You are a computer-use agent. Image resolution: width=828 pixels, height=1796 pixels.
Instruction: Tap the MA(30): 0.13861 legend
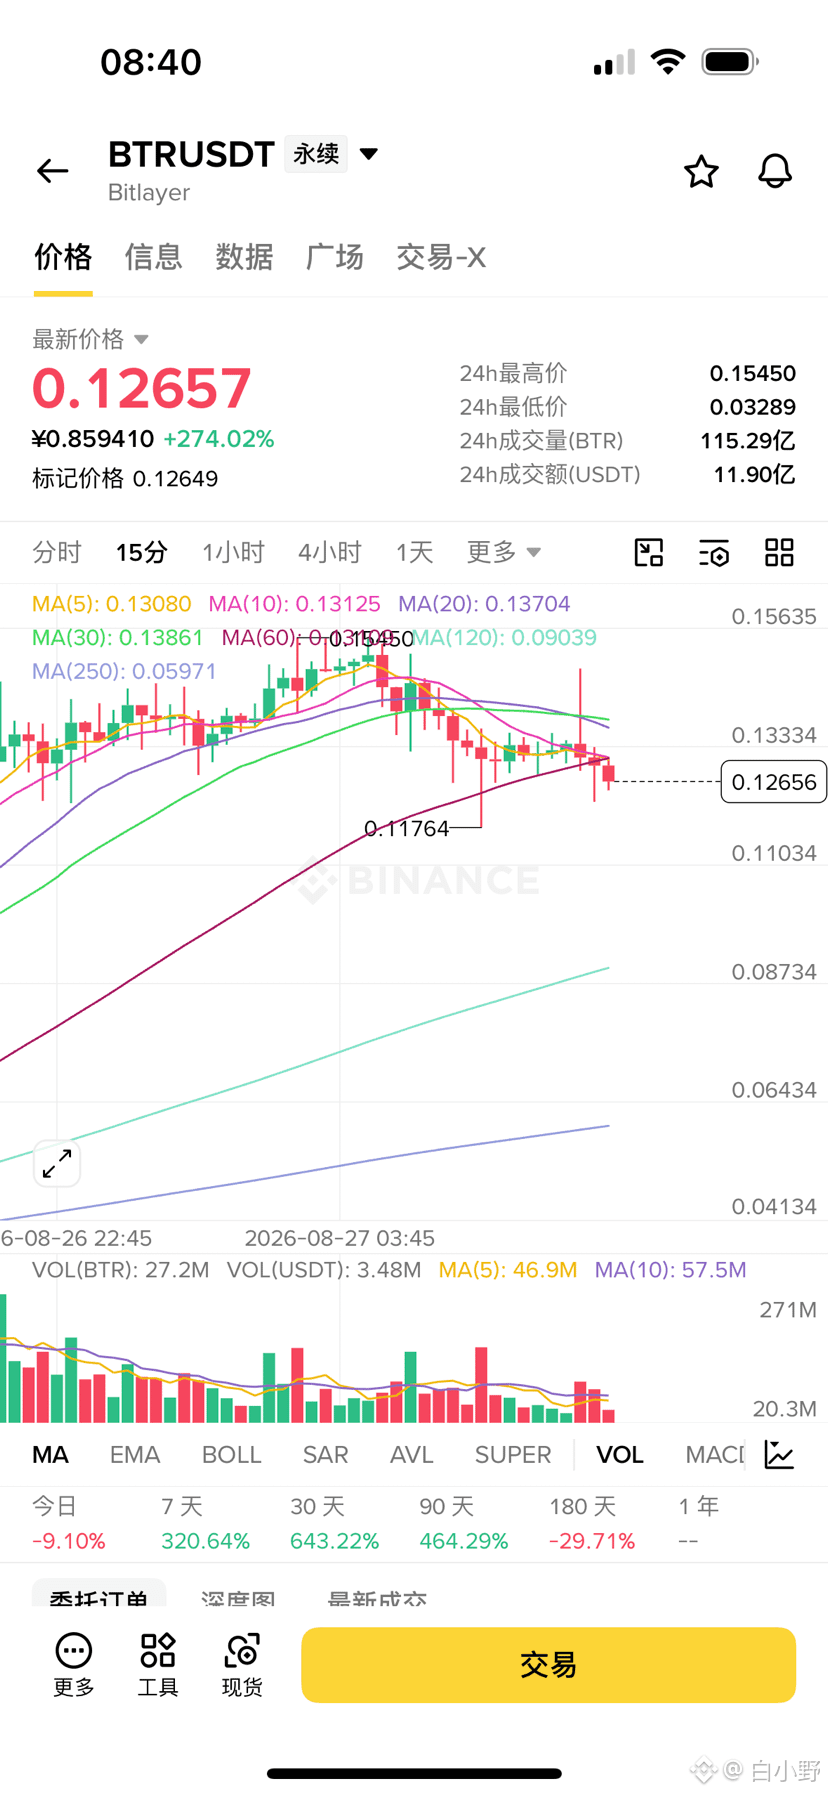(117, 638)
